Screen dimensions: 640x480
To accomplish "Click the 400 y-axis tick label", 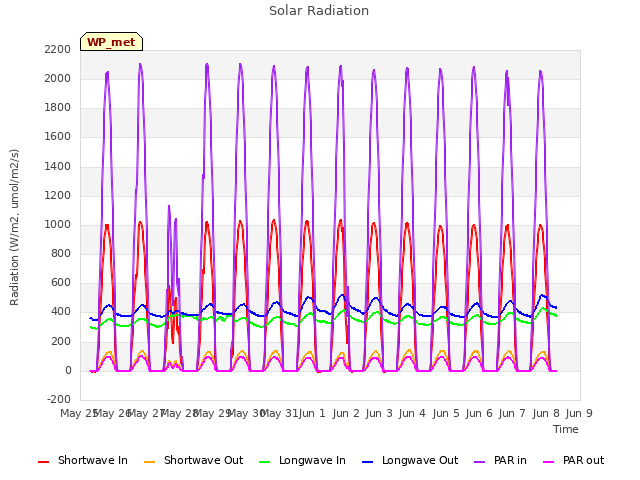I will coord(61,311).
